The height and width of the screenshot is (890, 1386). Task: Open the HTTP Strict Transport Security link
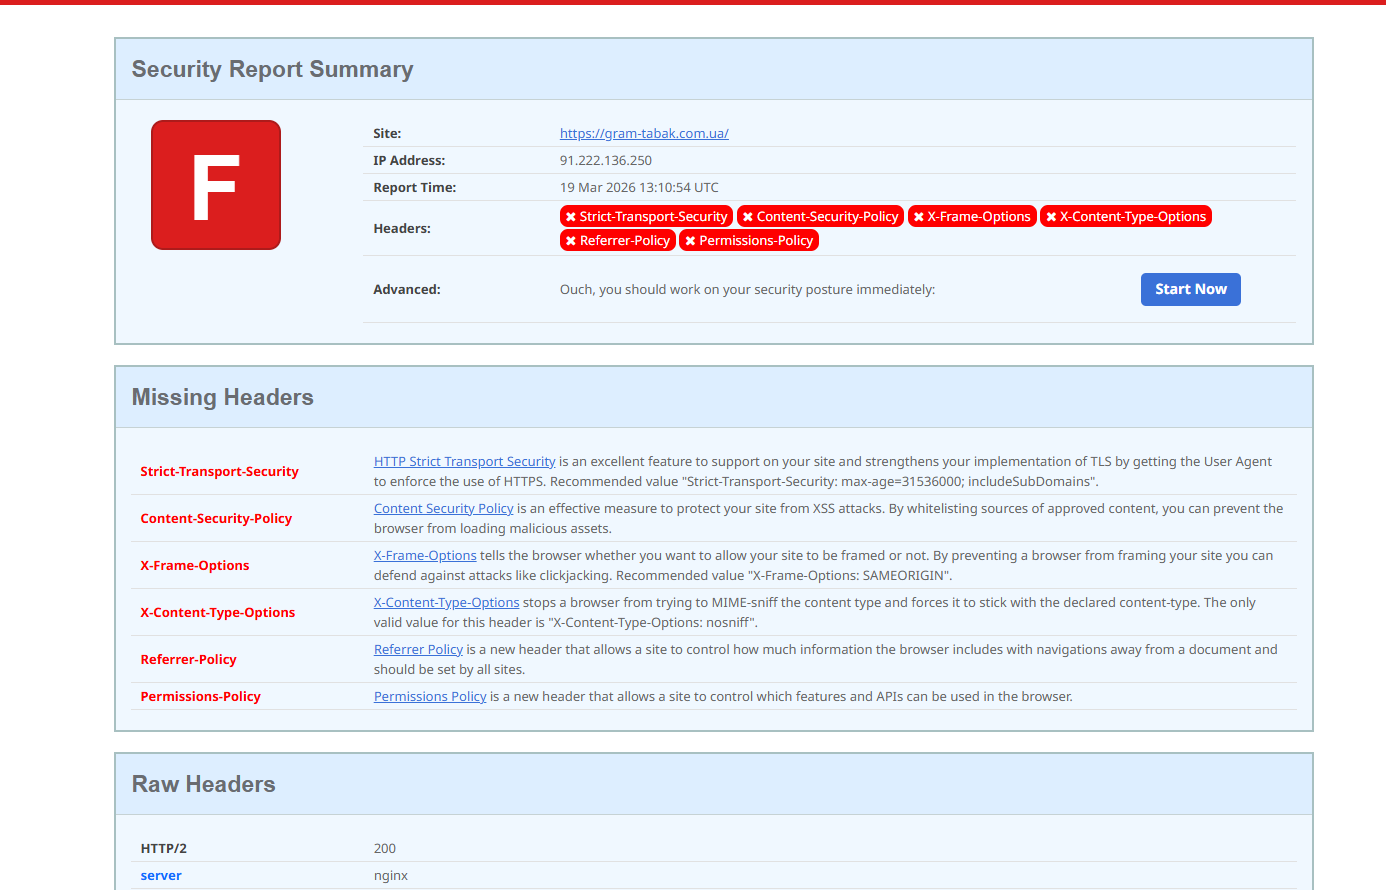[x=464, y=461]
